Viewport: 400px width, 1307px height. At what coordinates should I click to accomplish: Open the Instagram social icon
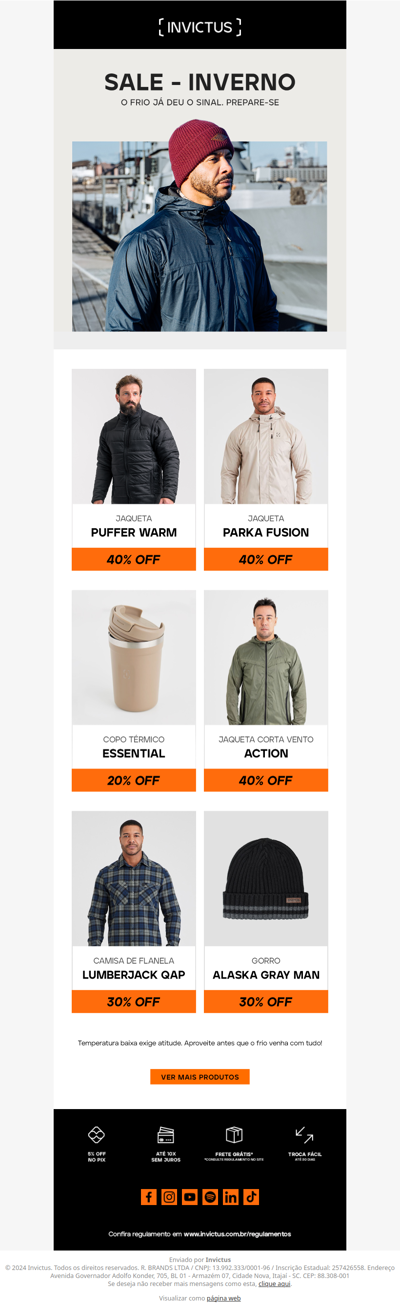(x=169, y=1197)
